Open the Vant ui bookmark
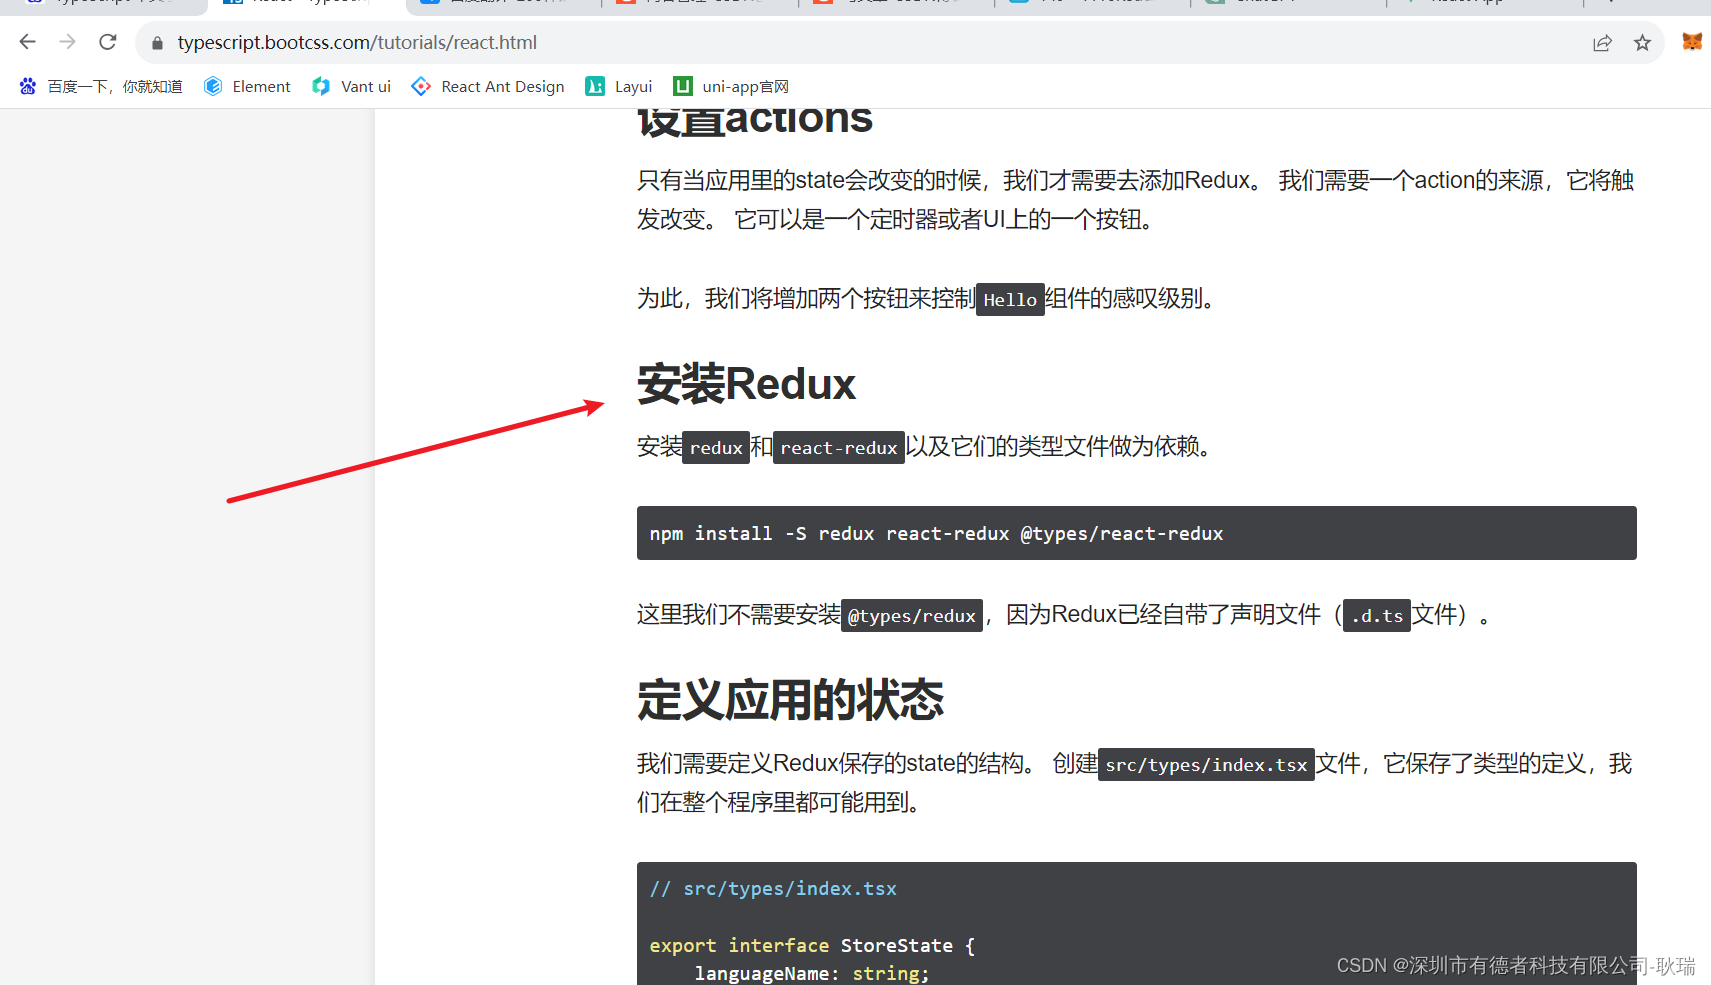1711x985 pixels. coord(351,86)
